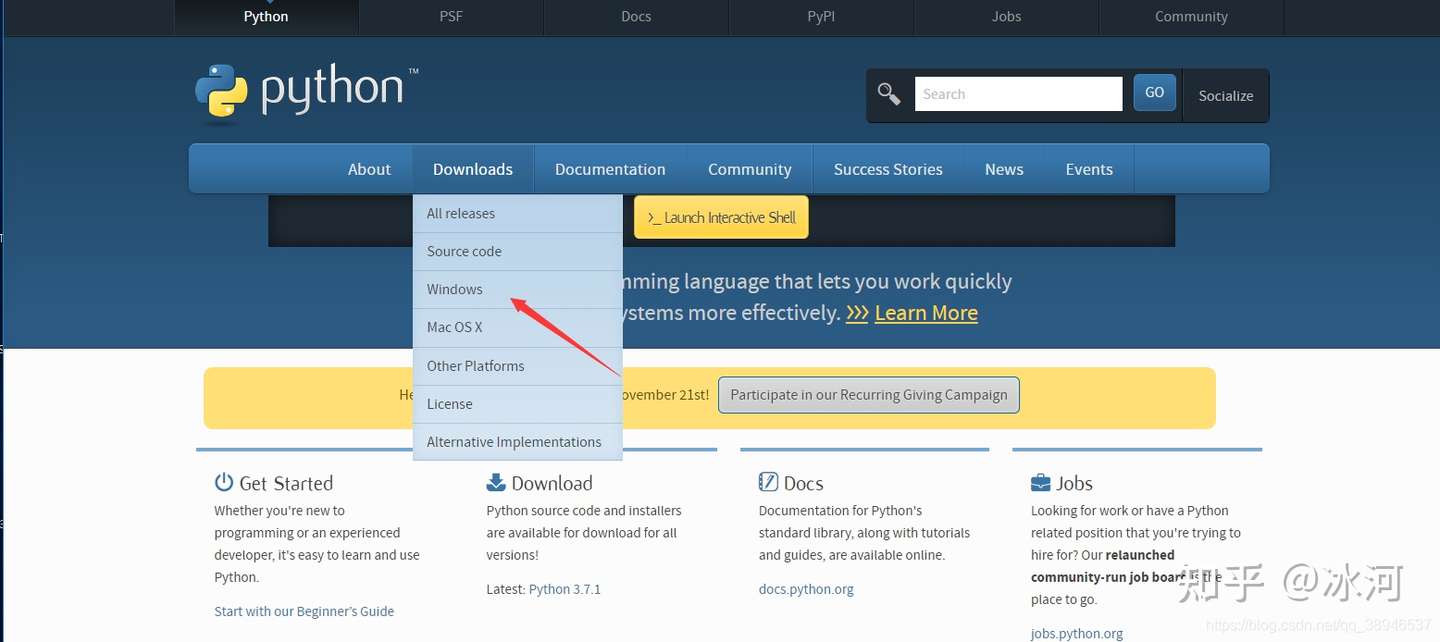Open the Community tab in top bar
The image size is (1440, 642).
pos(1191,17)
